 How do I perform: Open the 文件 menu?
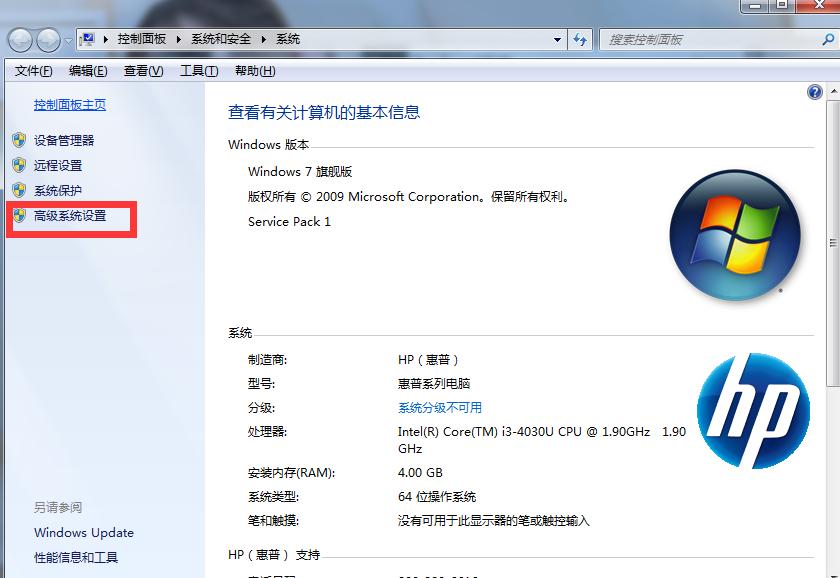point(33,71)
